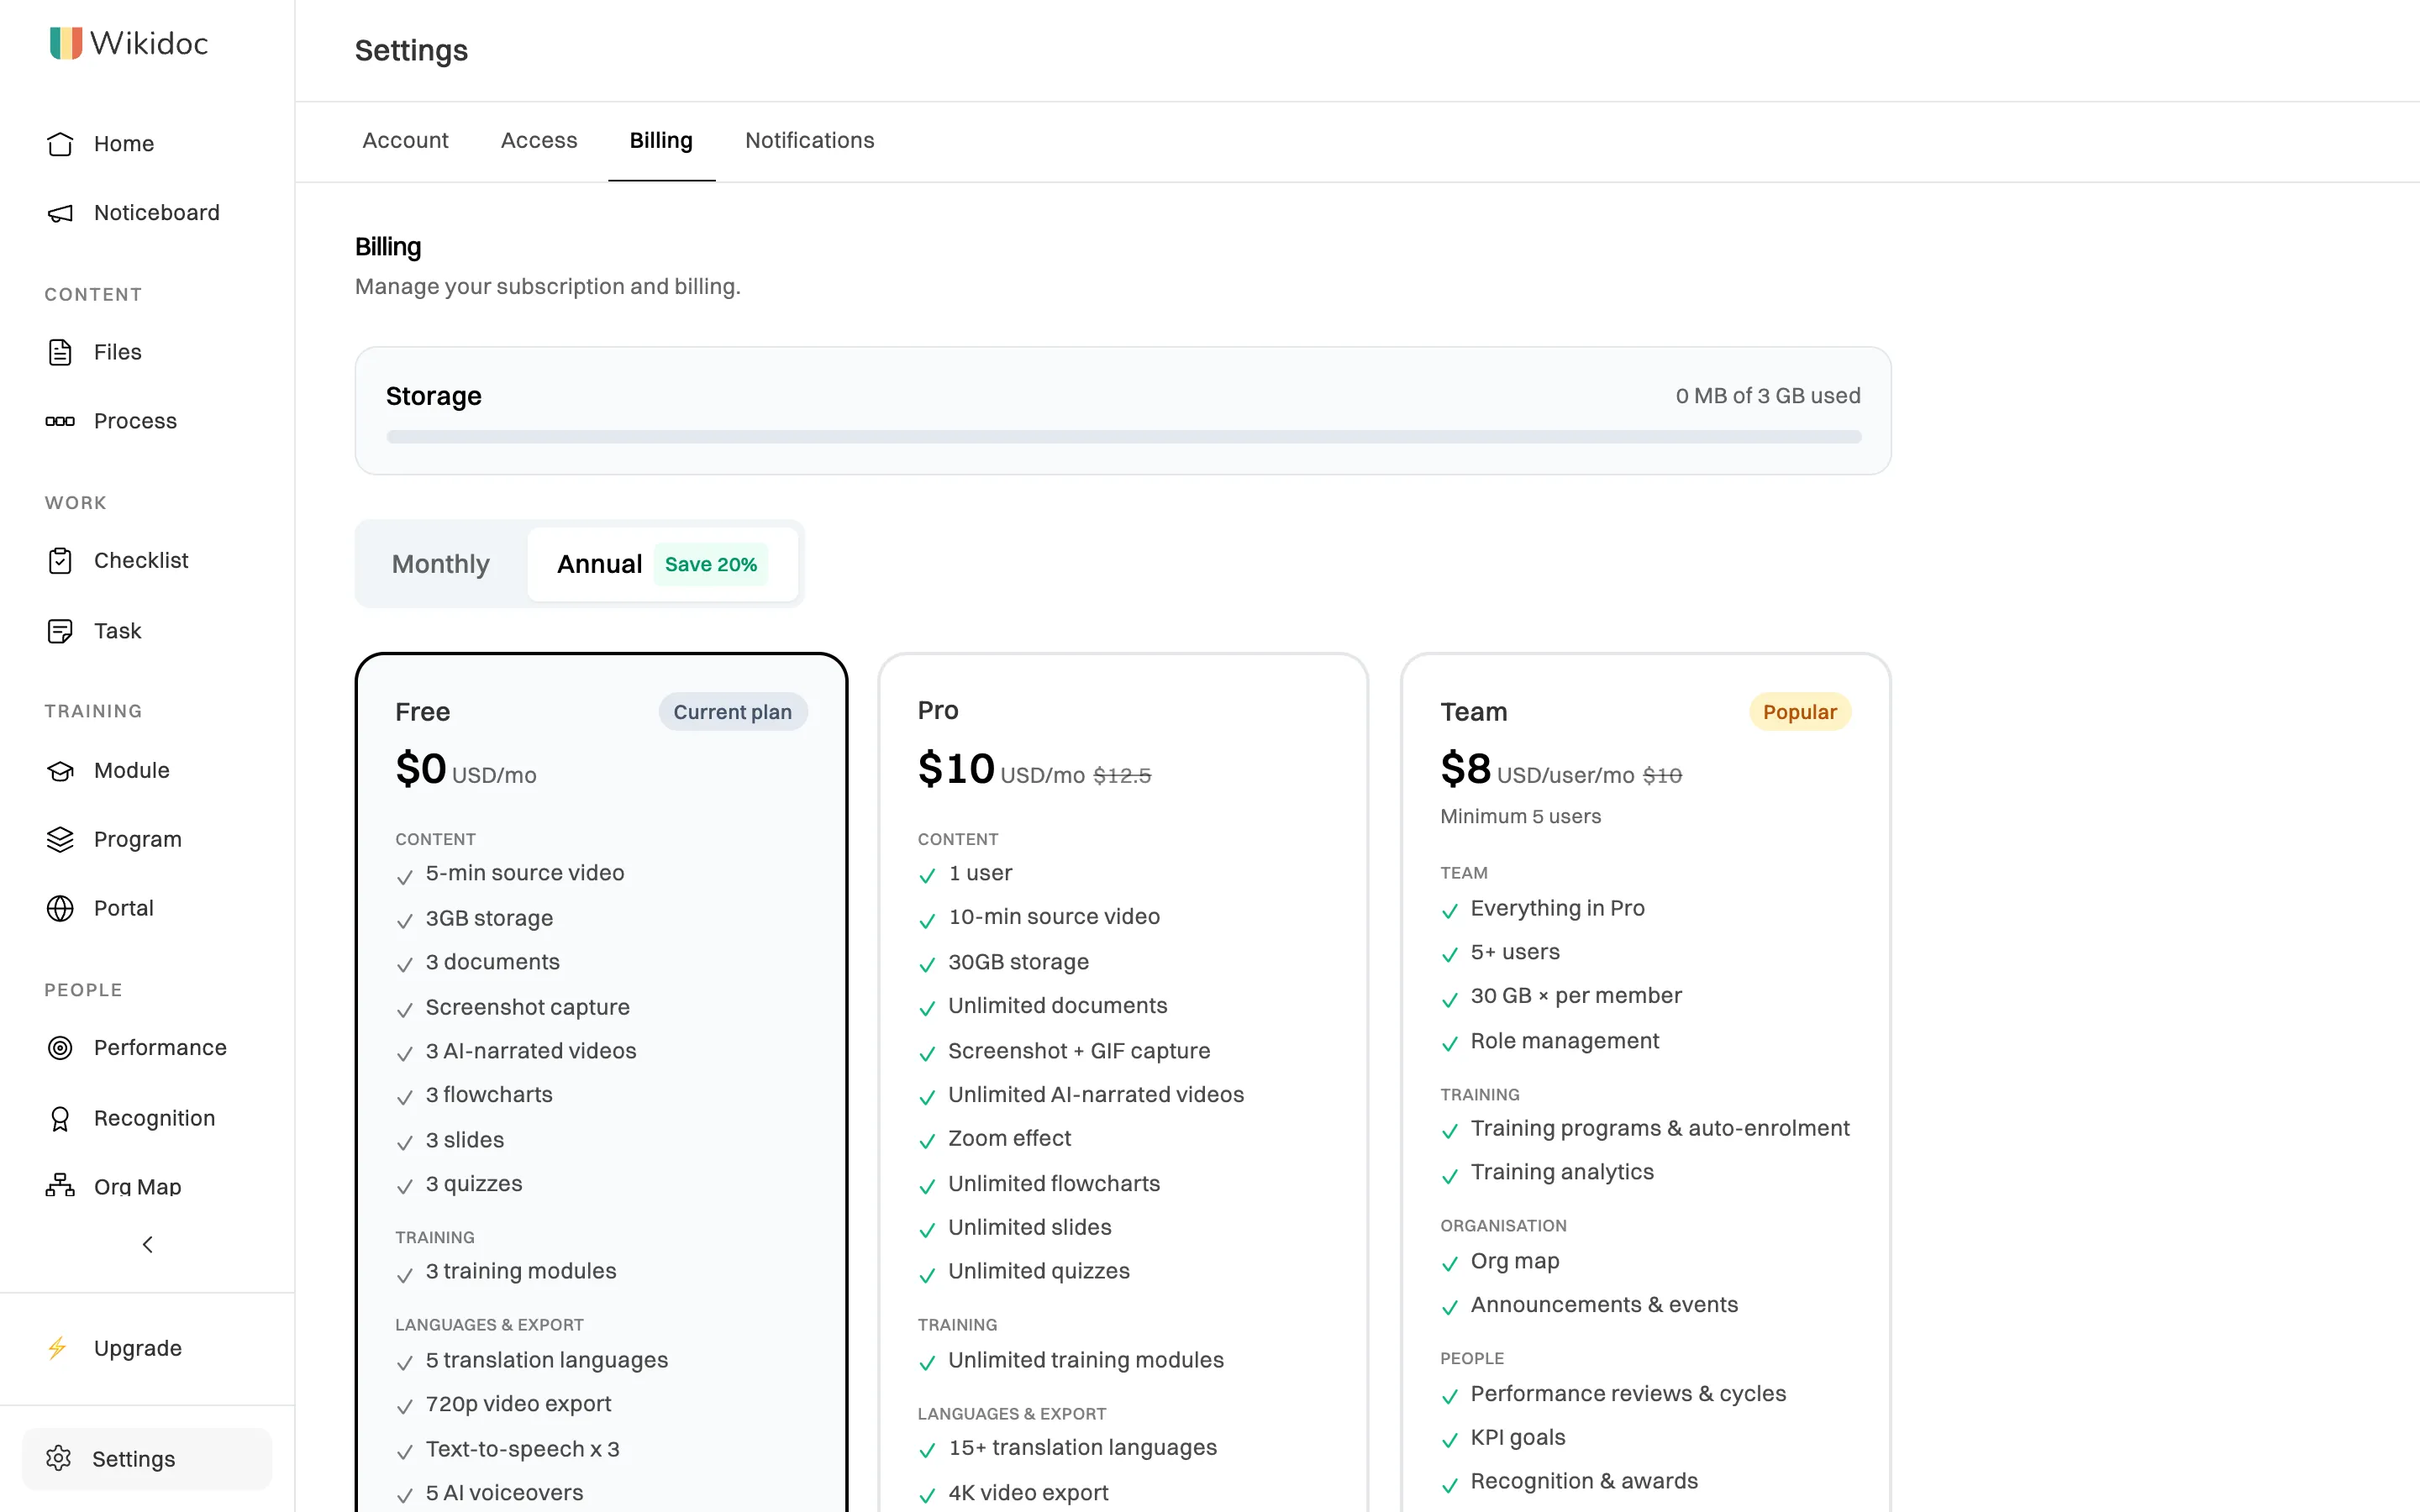The image size is (2420, 1512).
Task: Open Settings in the sidebar
Action: [x=147, y=1458]
